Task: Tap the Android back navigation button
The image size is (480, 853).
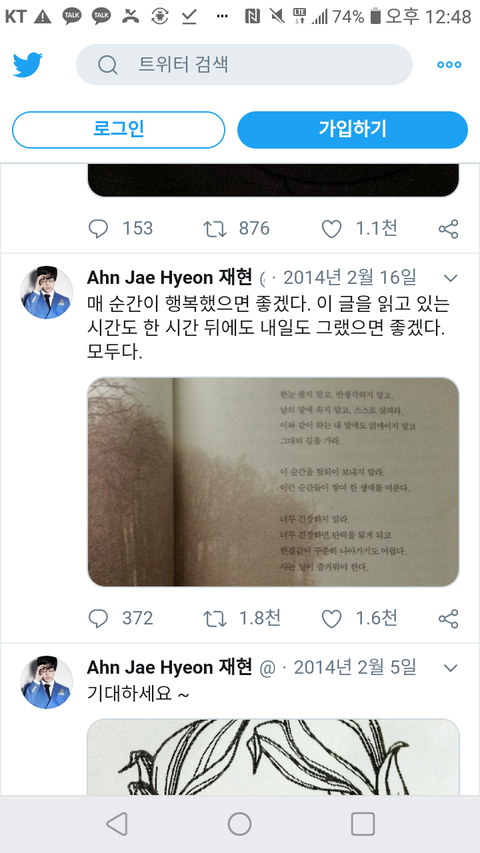Action: click(x=116, y=824)
